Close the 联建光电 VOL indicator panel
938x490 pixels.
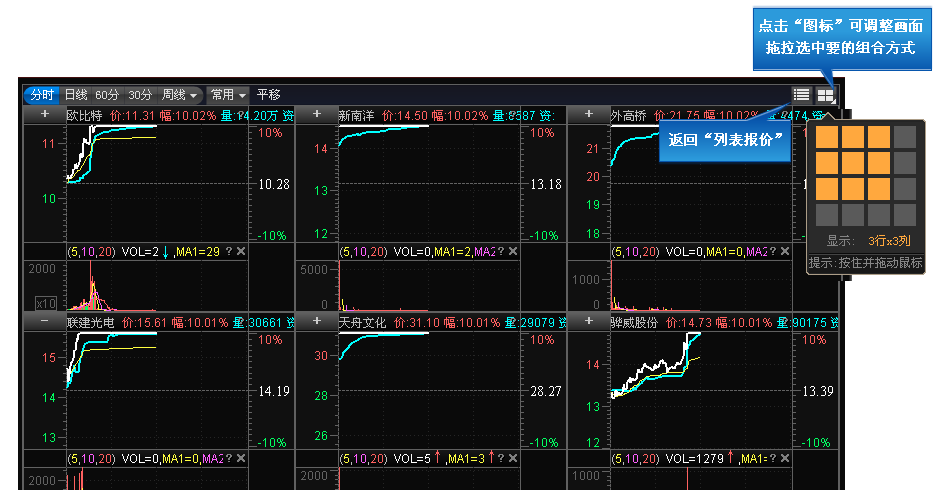click(x=240, y=458)
